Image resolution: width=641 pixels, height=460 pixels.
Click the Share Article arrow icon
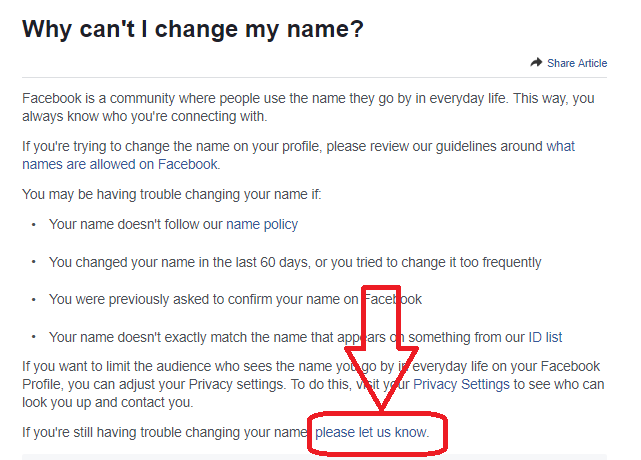click(536, 63)
